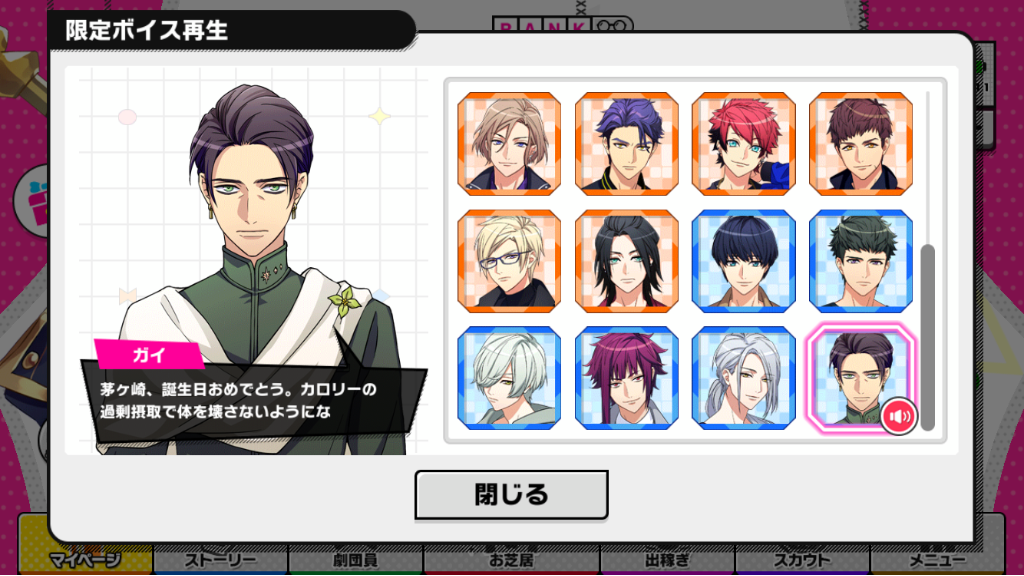Switch to the 劇団員 tab
Screen dimensions: 1024x576
pyautogui.click(x=355, y=560)
